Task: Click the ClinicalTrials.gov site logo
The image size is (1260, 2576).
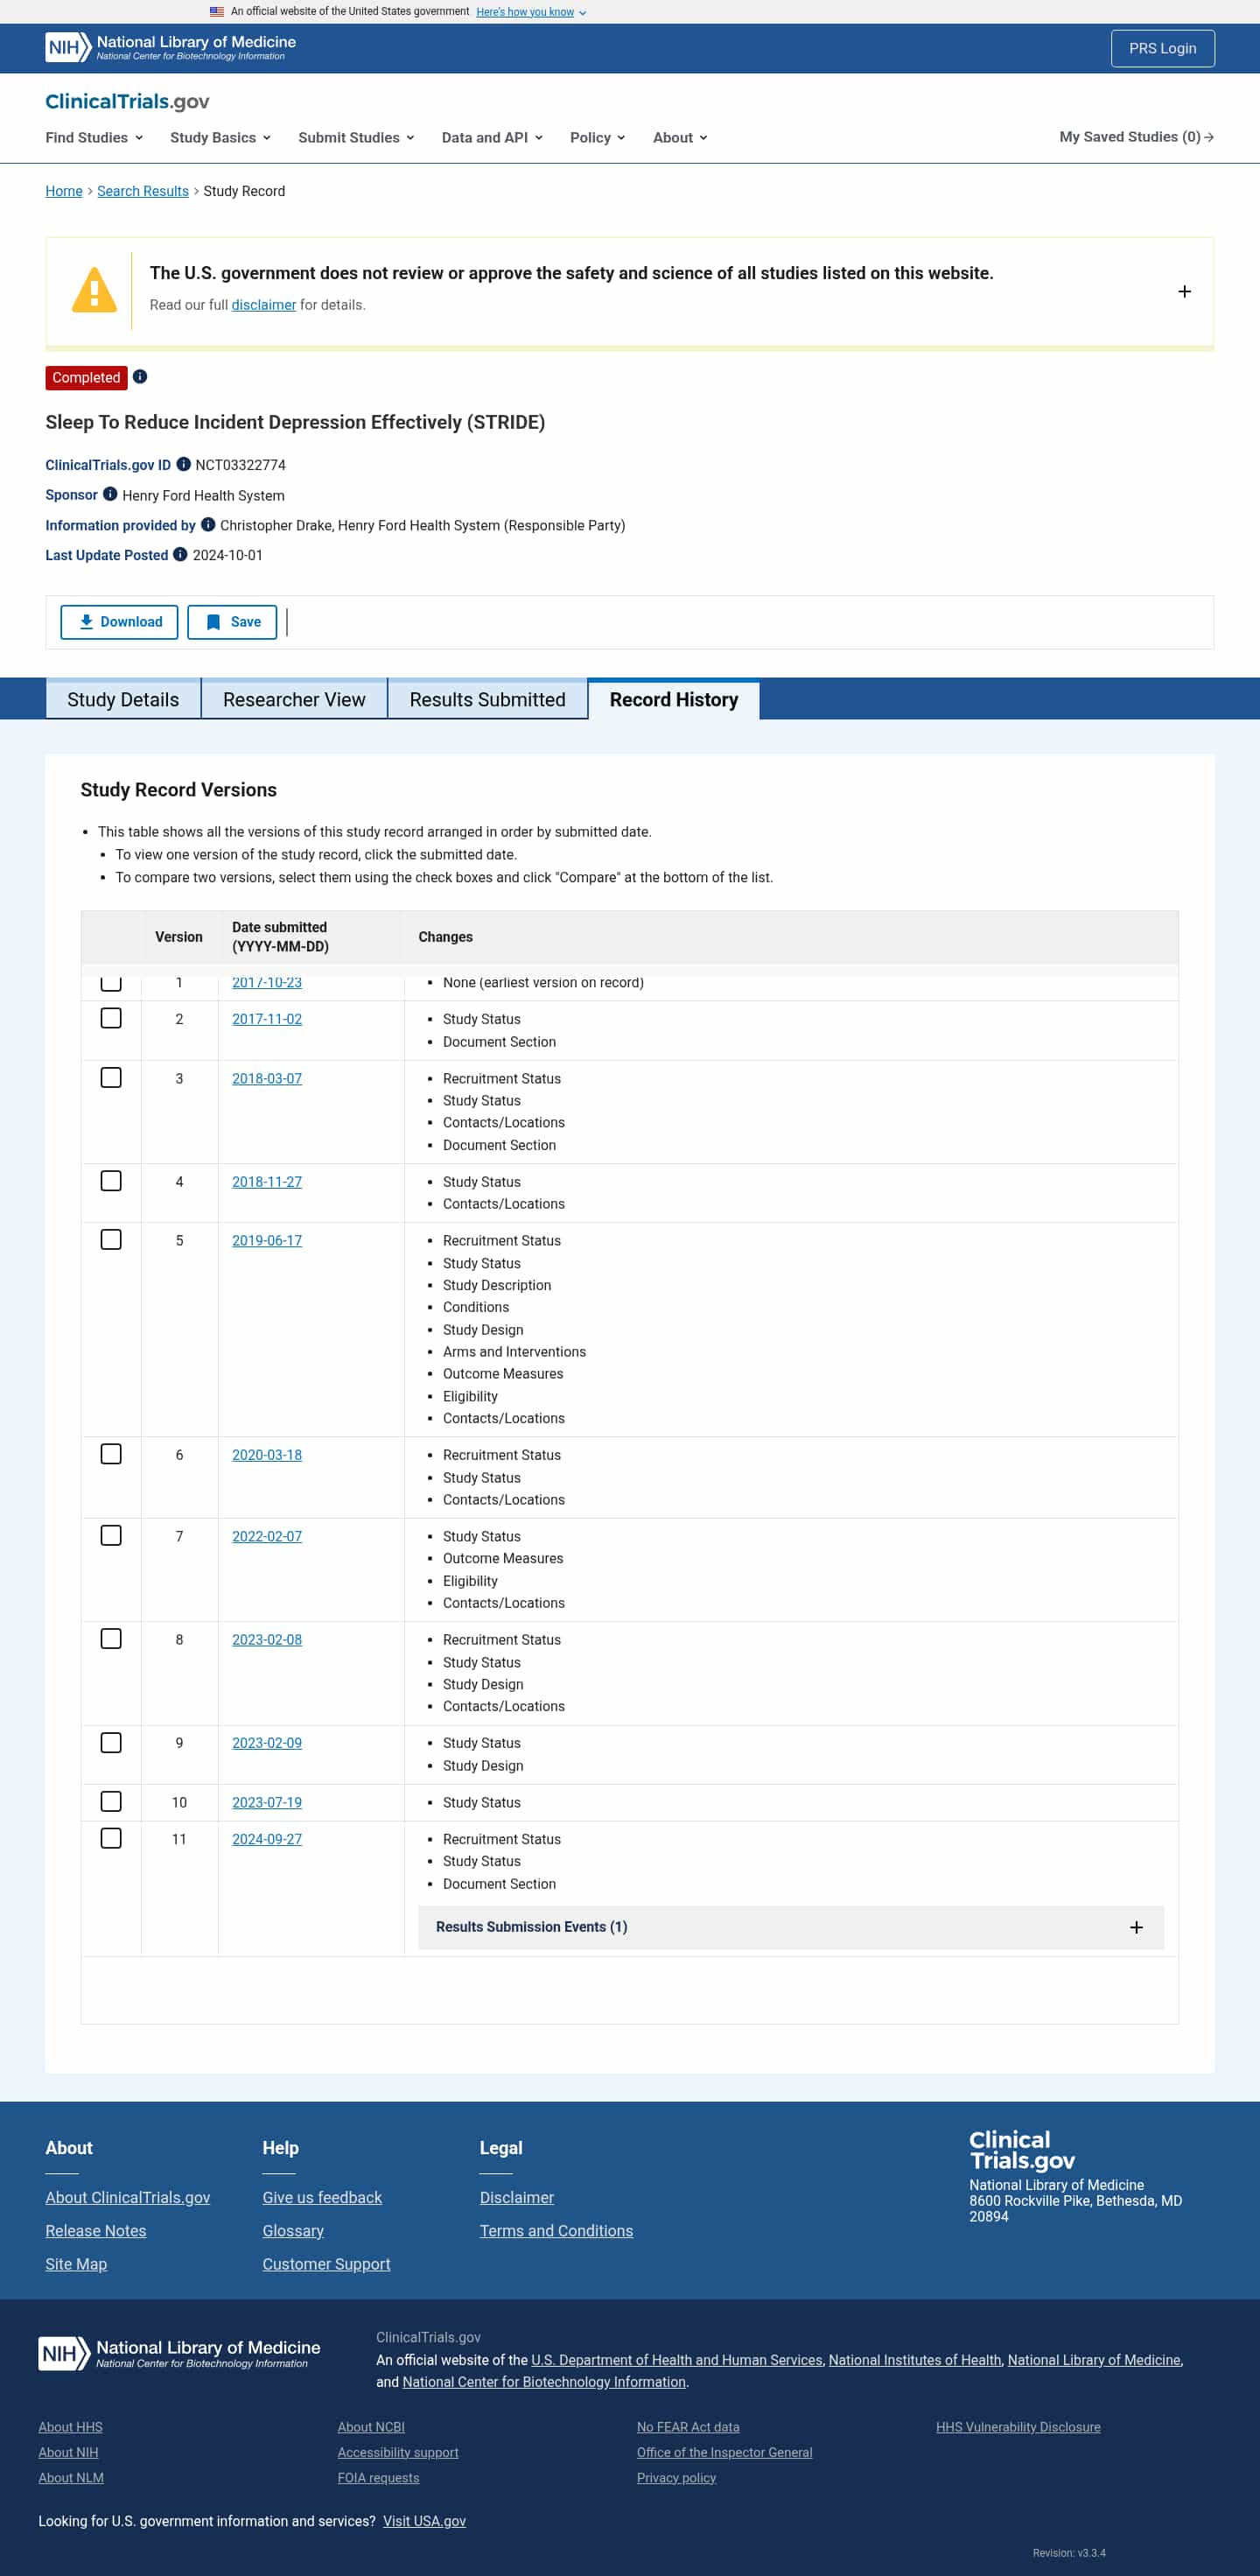Action: point(127,101)
